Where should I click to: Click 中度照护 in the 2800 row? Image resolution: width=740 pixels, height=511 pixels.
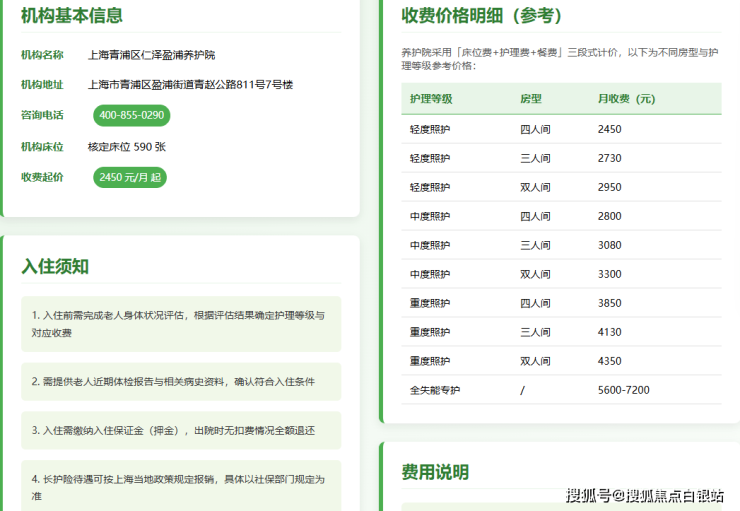pyautogui.click(x=430, y=217)
